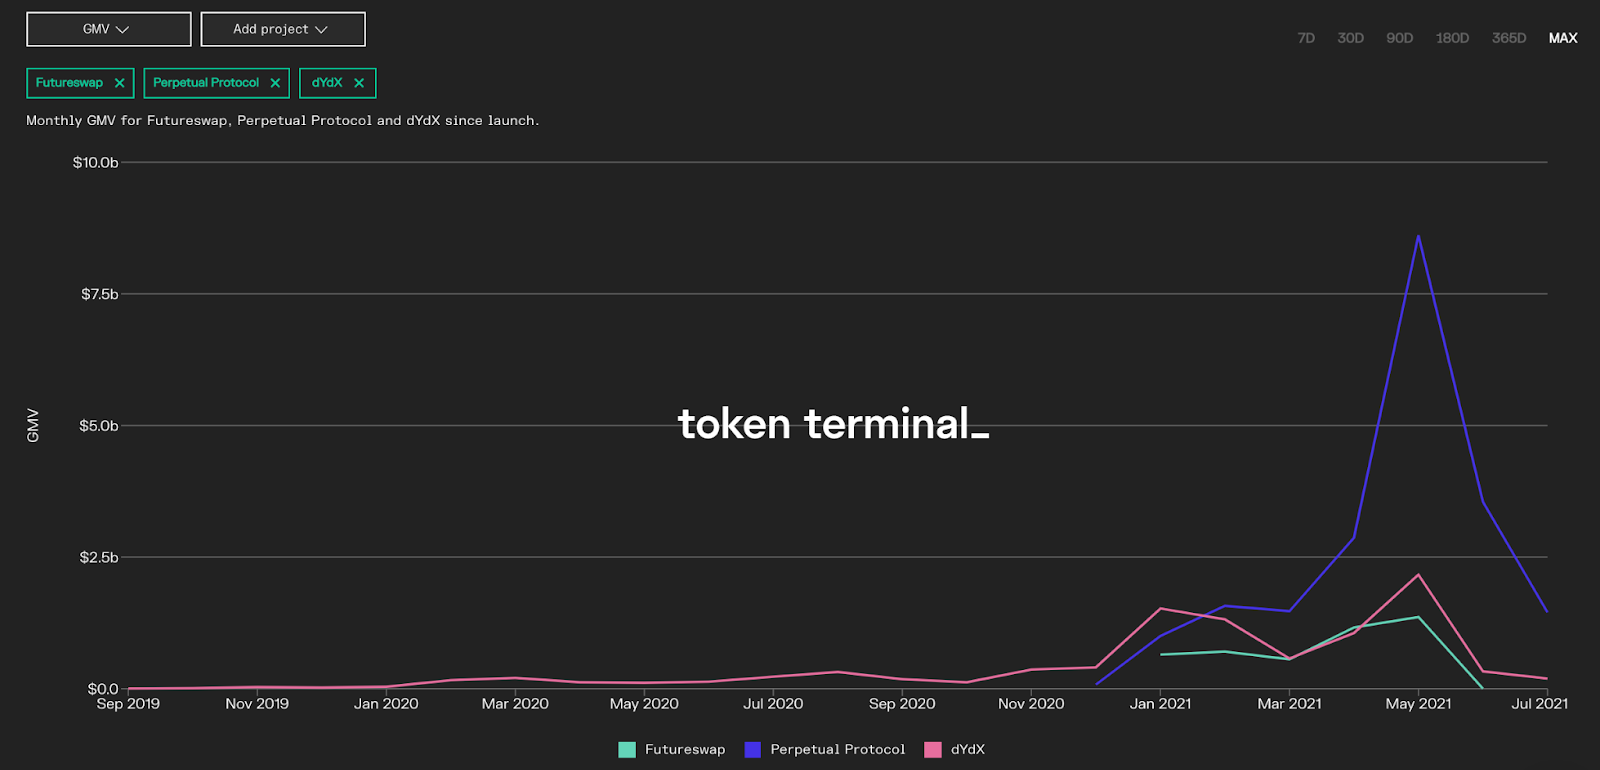
Task: Switch to the 365D time range
Action: (1509, 38)
